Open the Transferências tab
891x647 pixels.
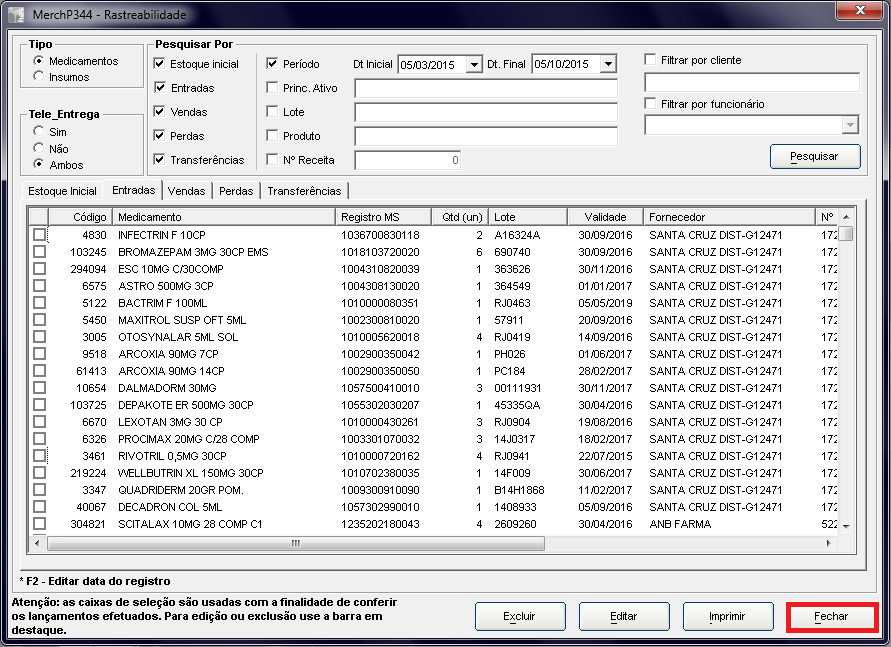click(304, 191)
